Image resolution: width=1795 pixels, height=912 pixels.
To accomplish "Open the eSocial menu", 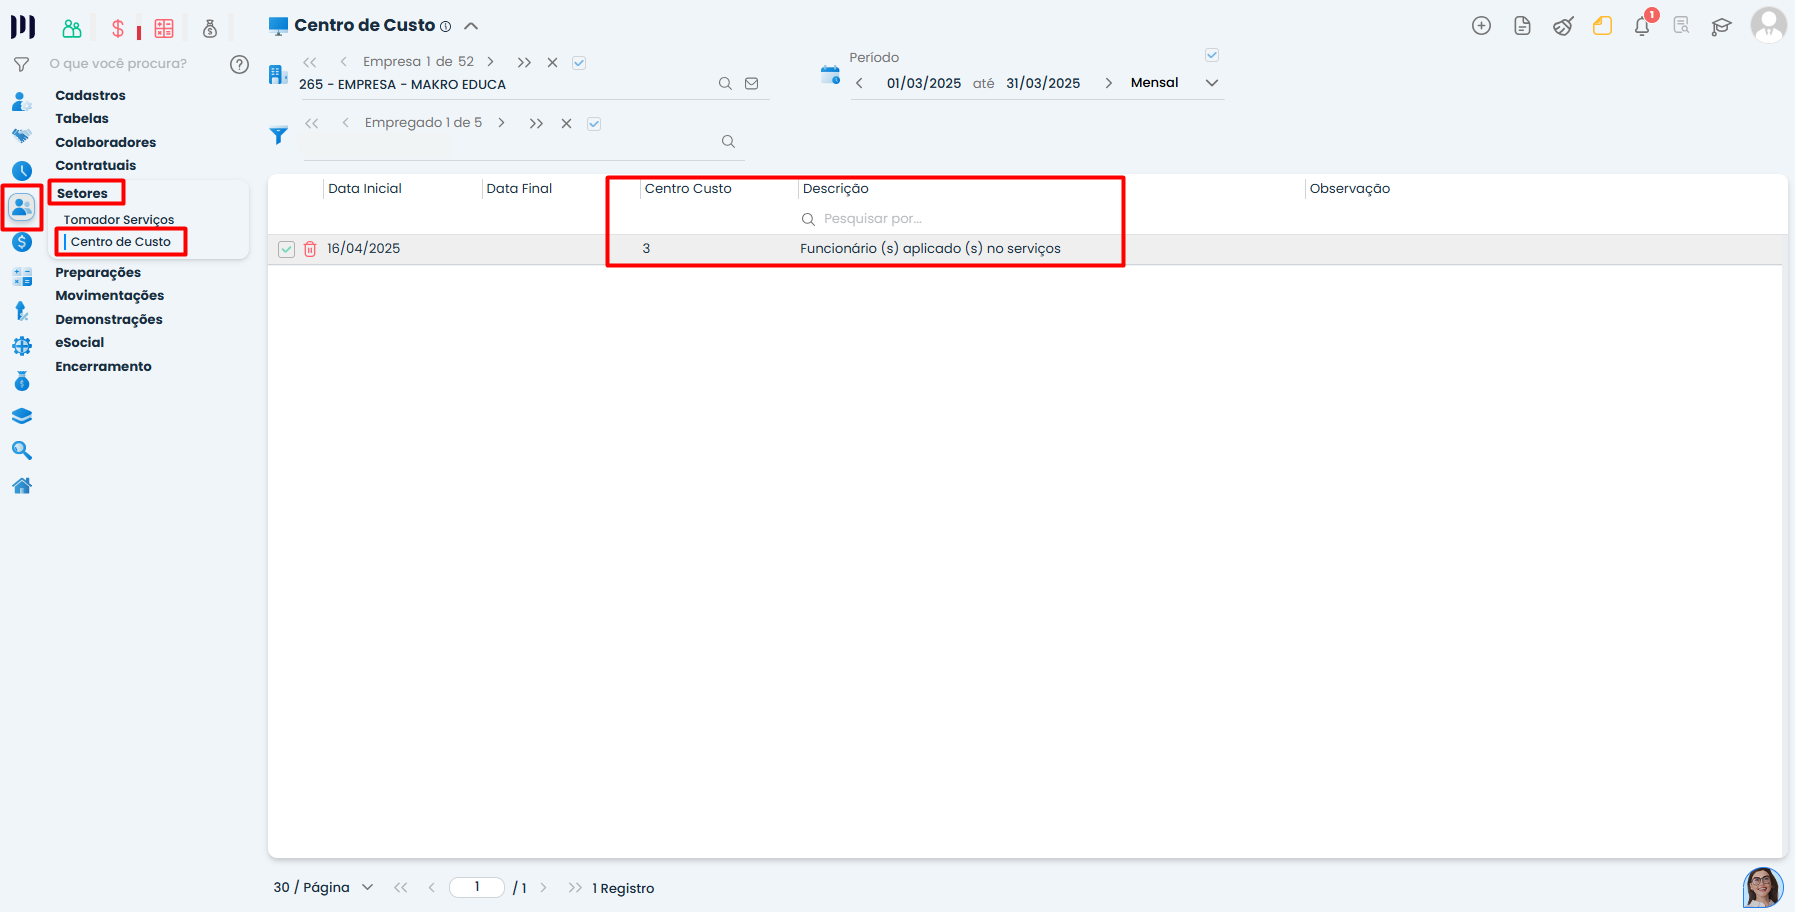I will (80, 343).
